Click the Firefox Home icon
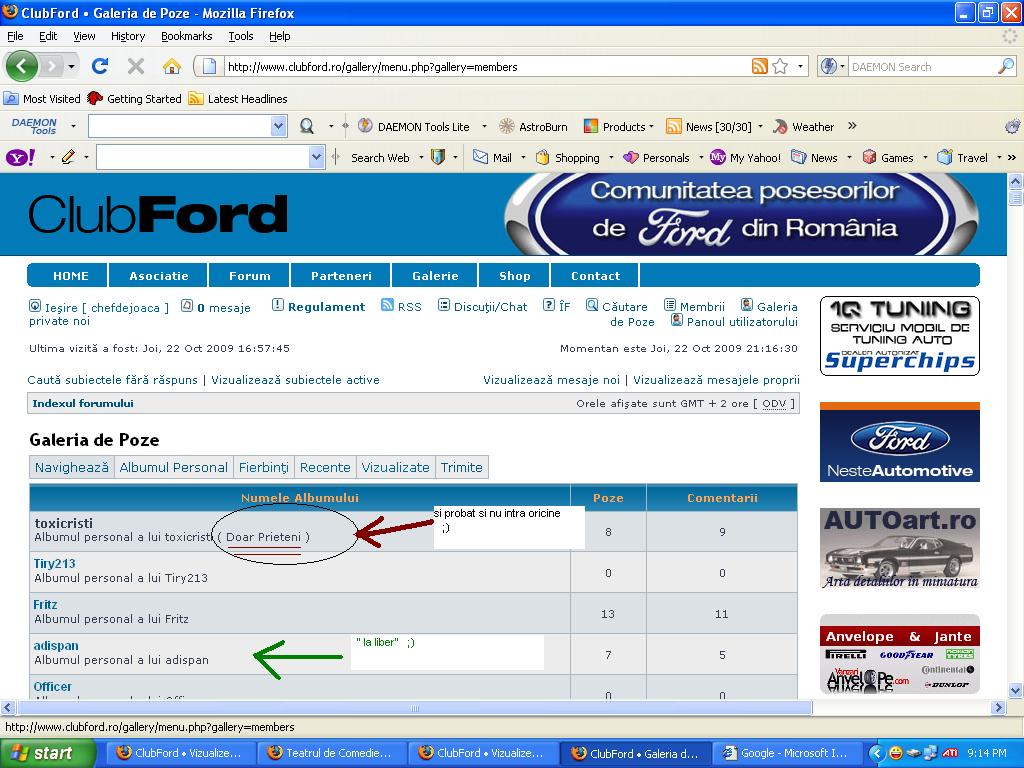 point(172,67)
